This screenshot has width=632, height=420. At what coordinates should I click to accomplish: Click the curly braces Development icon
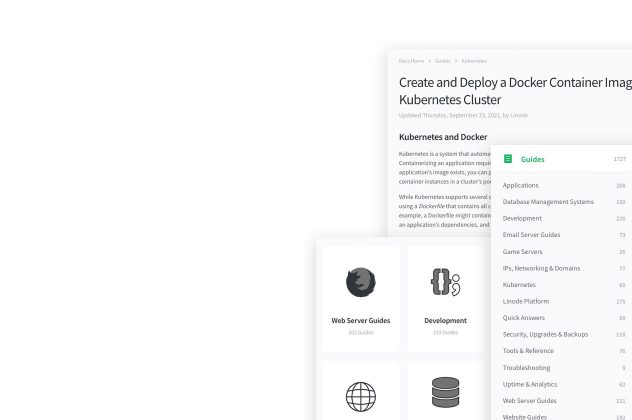pos(445,283)
